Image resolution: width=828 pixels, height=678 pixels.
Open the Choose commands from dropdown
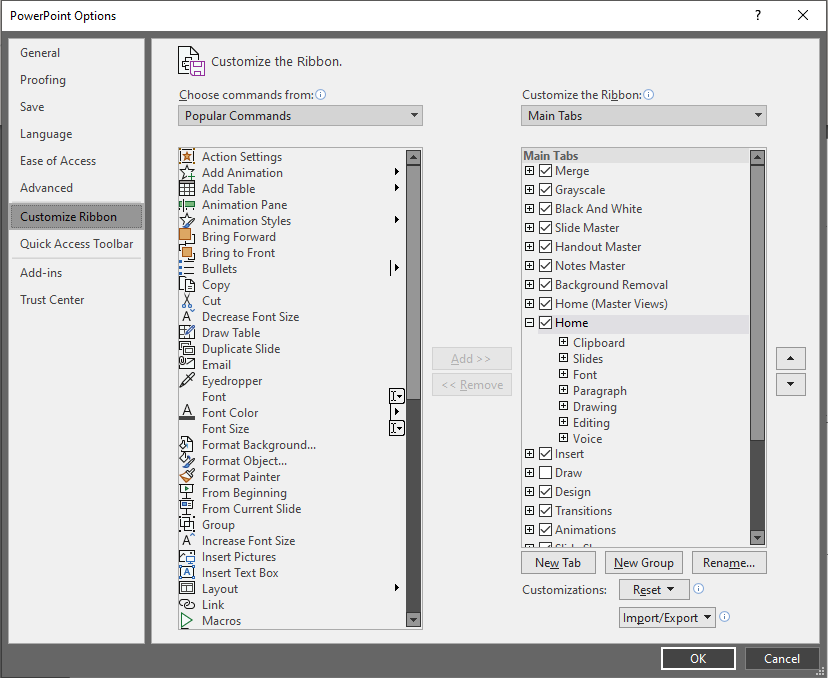coord(300,116)
